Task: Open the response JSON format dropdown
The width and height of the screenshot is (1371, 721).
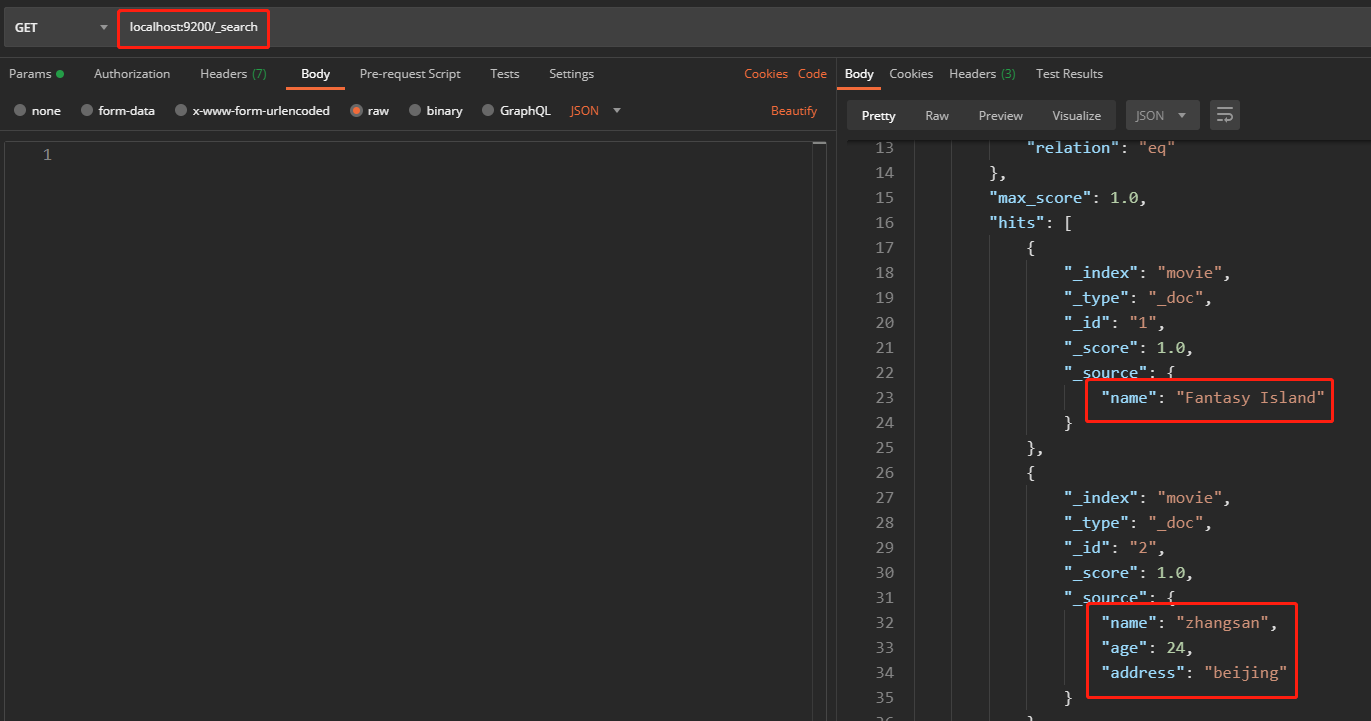Action: point(1162,116)
